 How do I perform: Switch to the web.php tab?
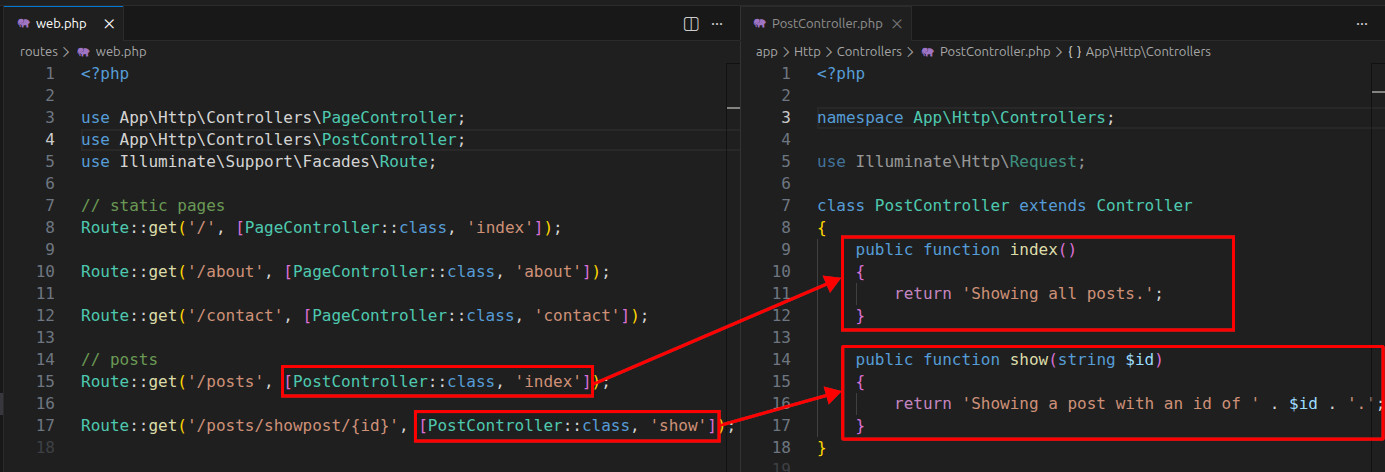coord(62,23)
